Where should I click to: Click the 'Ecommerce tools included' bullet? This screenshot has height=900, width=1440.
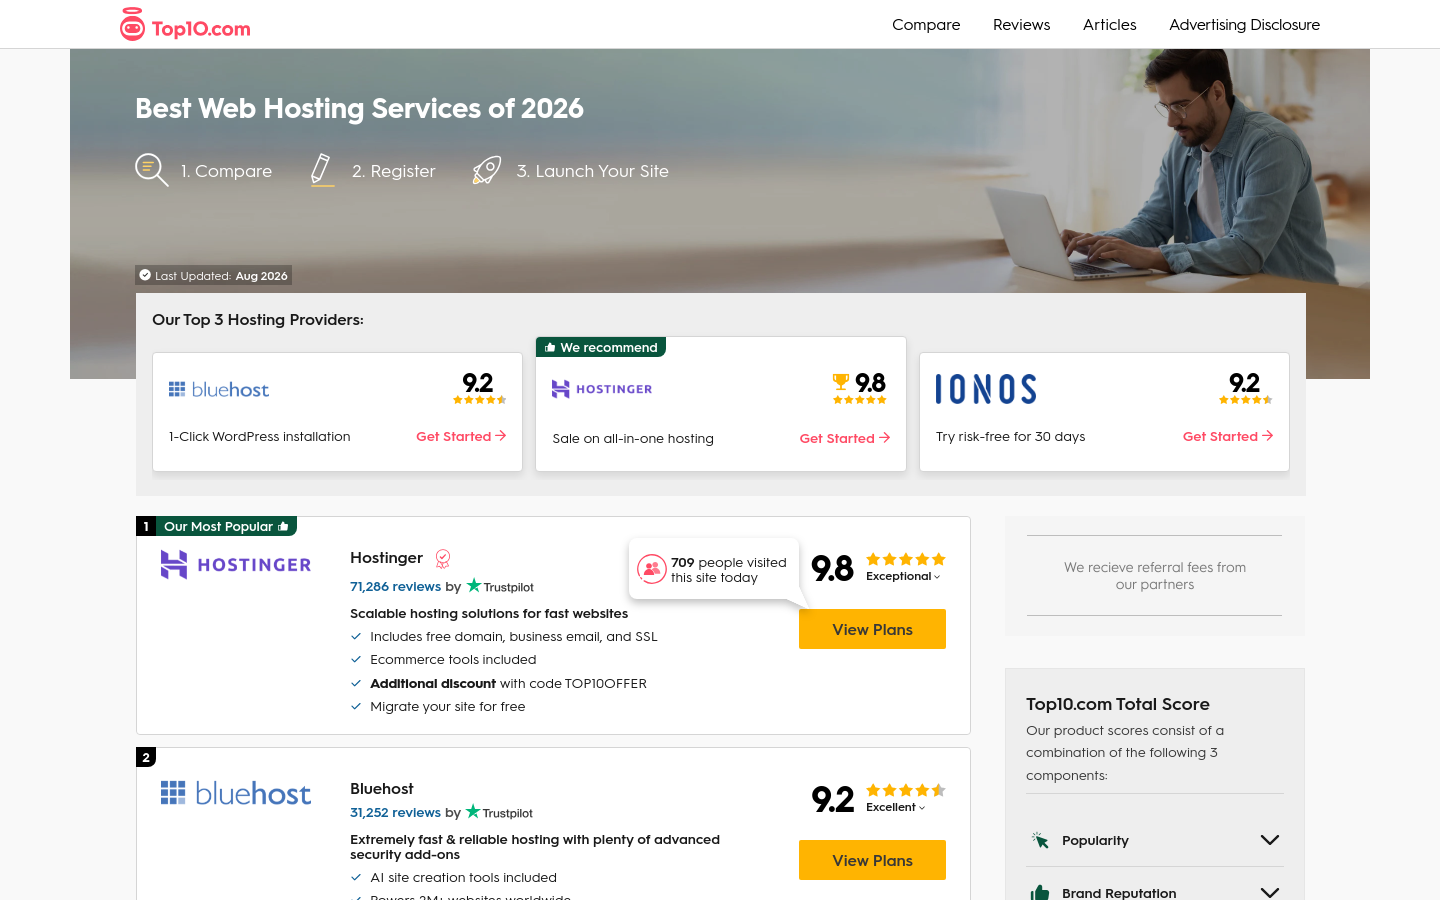tap(453, 659)
